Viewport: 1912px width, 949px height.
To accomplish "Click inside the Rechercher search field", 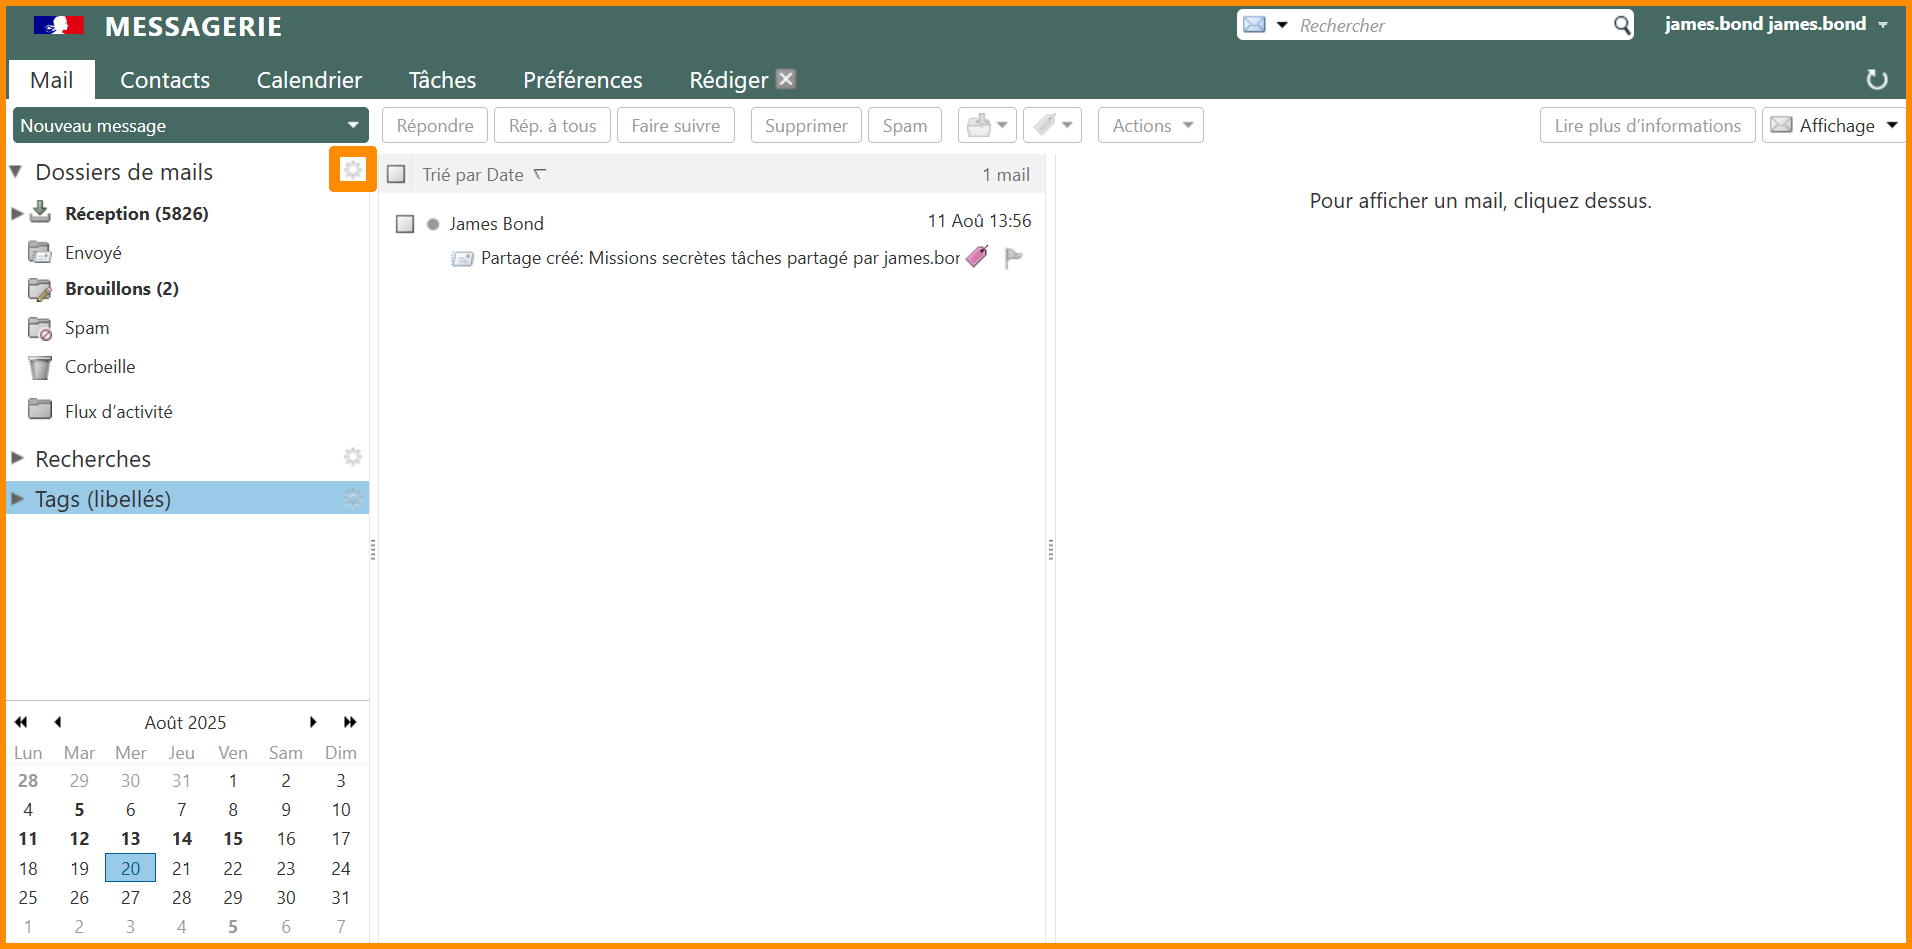I will coord(1450,26).
